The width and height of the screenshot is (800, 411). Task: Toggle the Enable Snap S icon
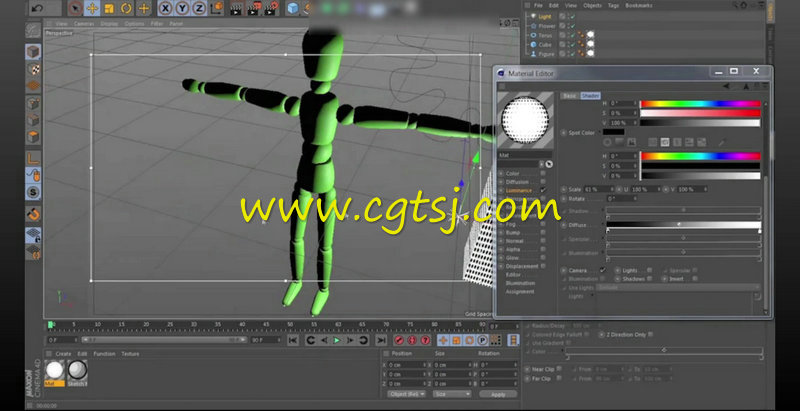[34, 192]
